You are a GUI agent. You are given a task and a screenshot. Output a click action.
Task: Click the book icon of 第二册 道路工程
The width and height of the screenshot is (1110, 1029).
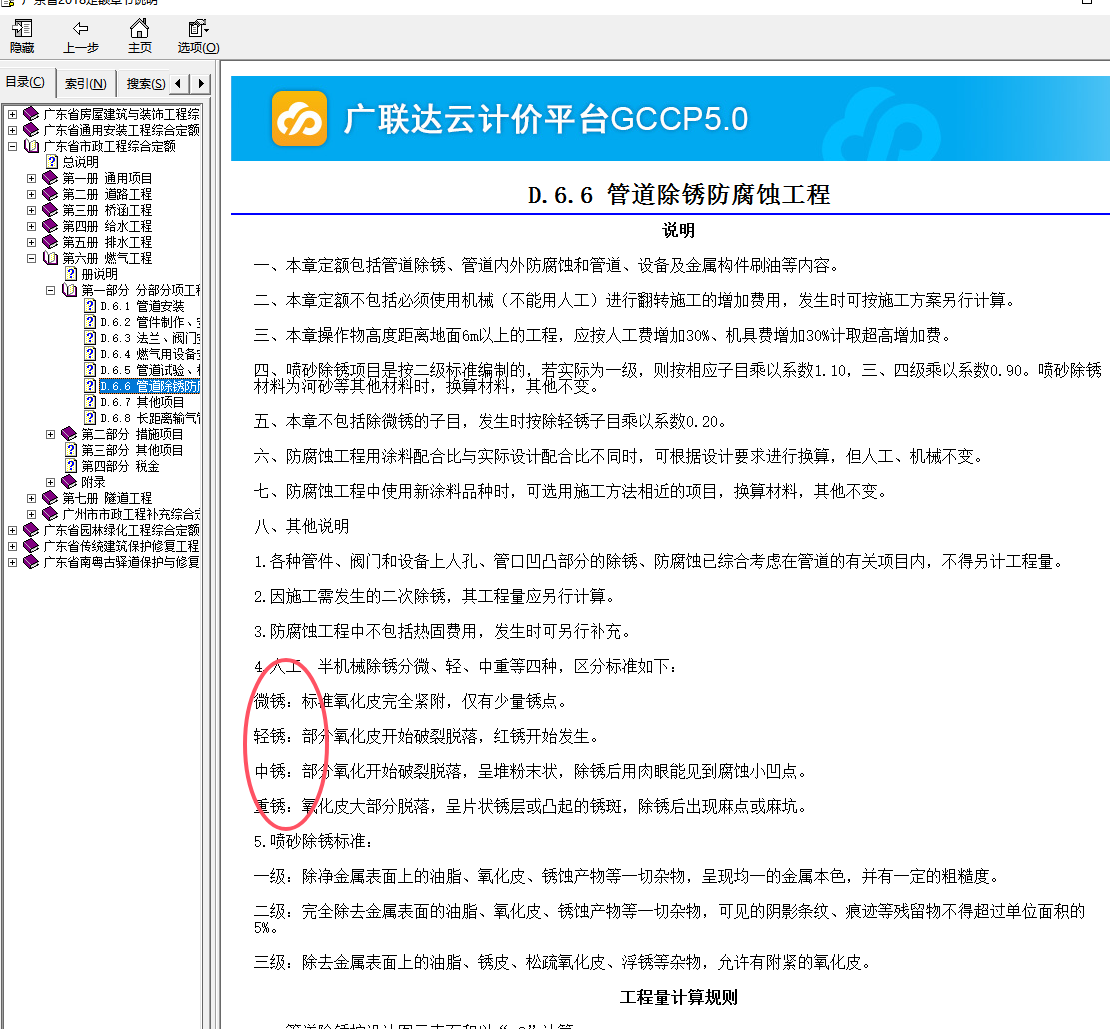(x=50, y=194)
